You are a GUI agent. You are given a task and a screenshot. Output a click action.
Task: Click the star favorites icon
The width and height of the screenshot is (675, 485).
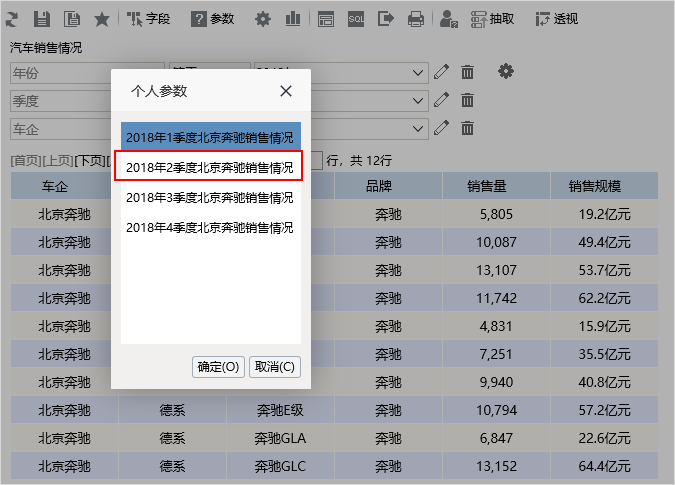[x=102, y=19]
